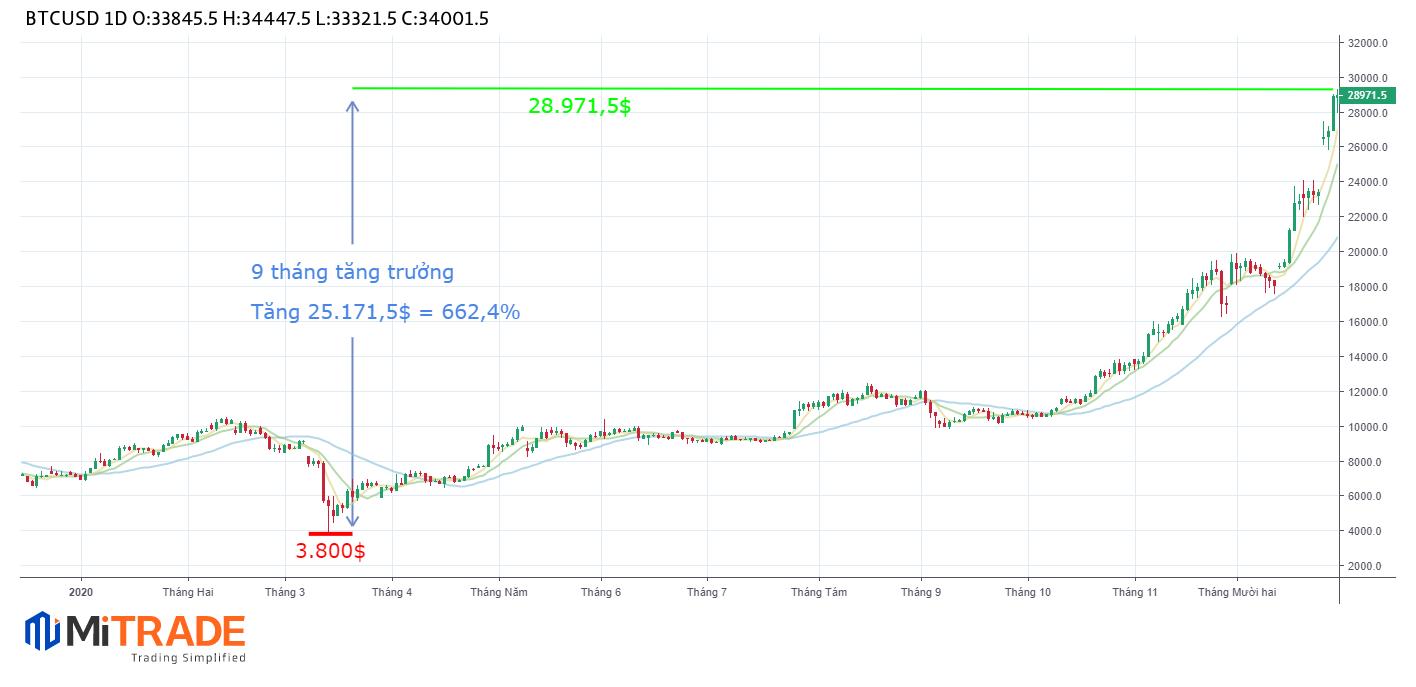Select 'Tháng Tám' on the time axis
Viewport: 1416px width, 687px height.
818,592
